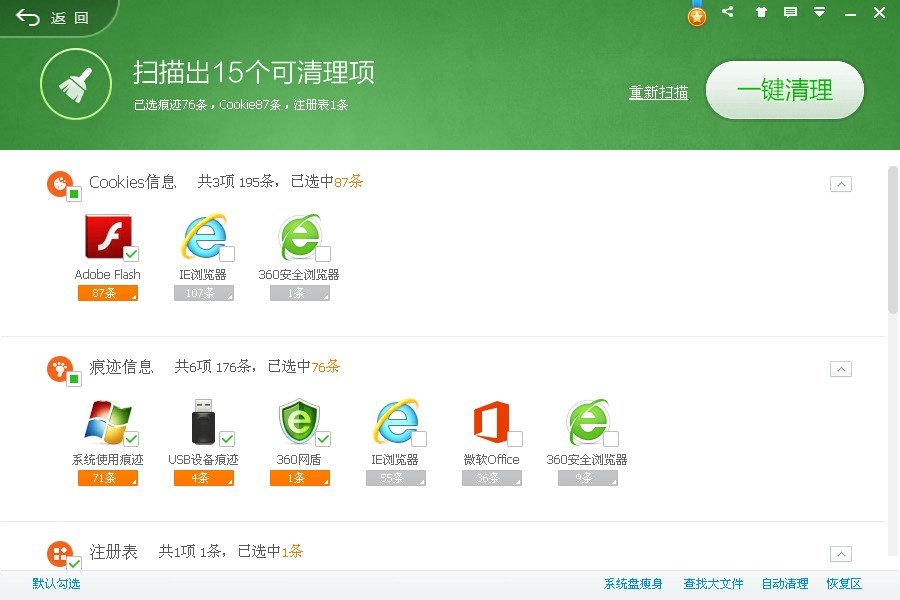Screen dimensions: 900x600
Task: Expand 微软Office 36条 details
Action: (492, 478)
